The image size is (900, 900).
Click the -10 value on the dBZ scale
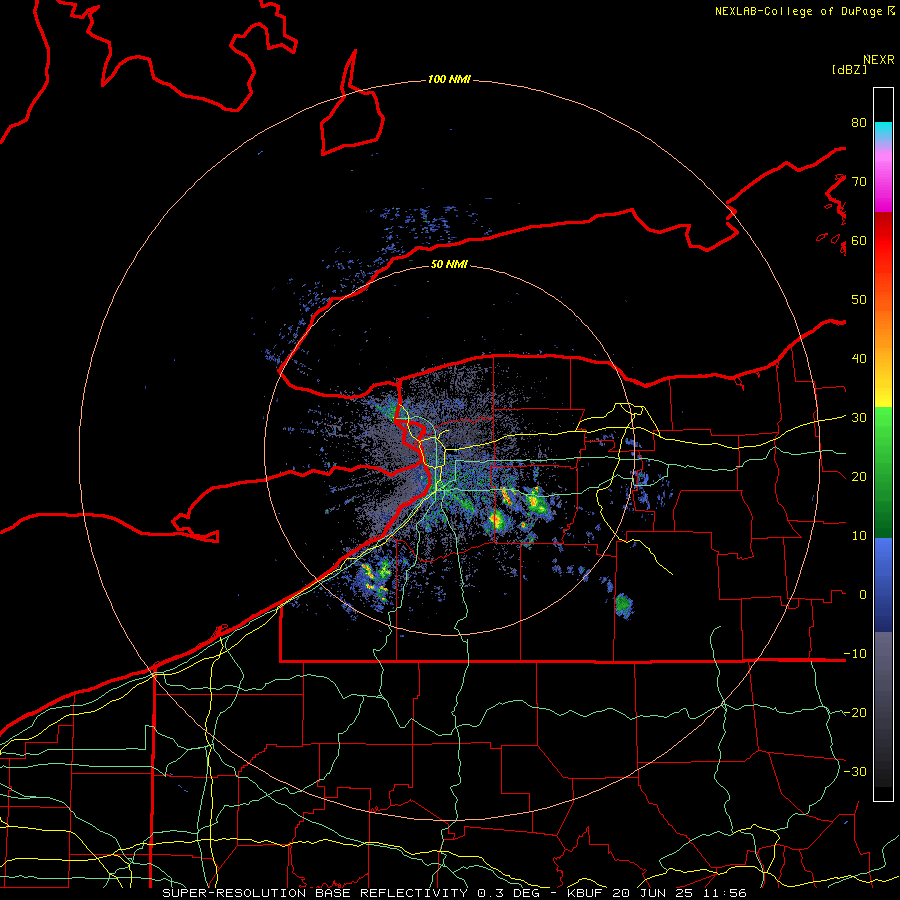coord(855,653)
